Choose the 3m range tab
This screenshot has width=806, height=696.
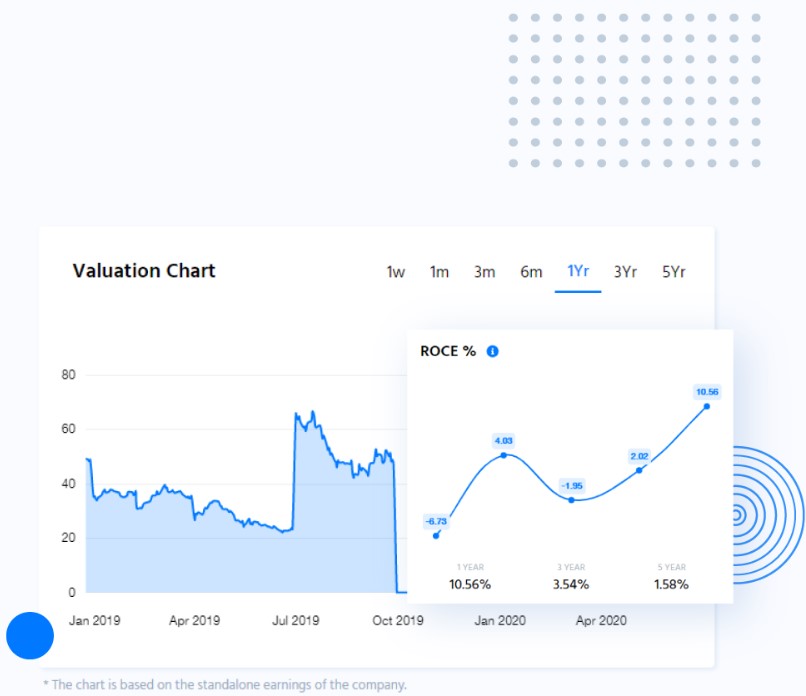(484, 272)
